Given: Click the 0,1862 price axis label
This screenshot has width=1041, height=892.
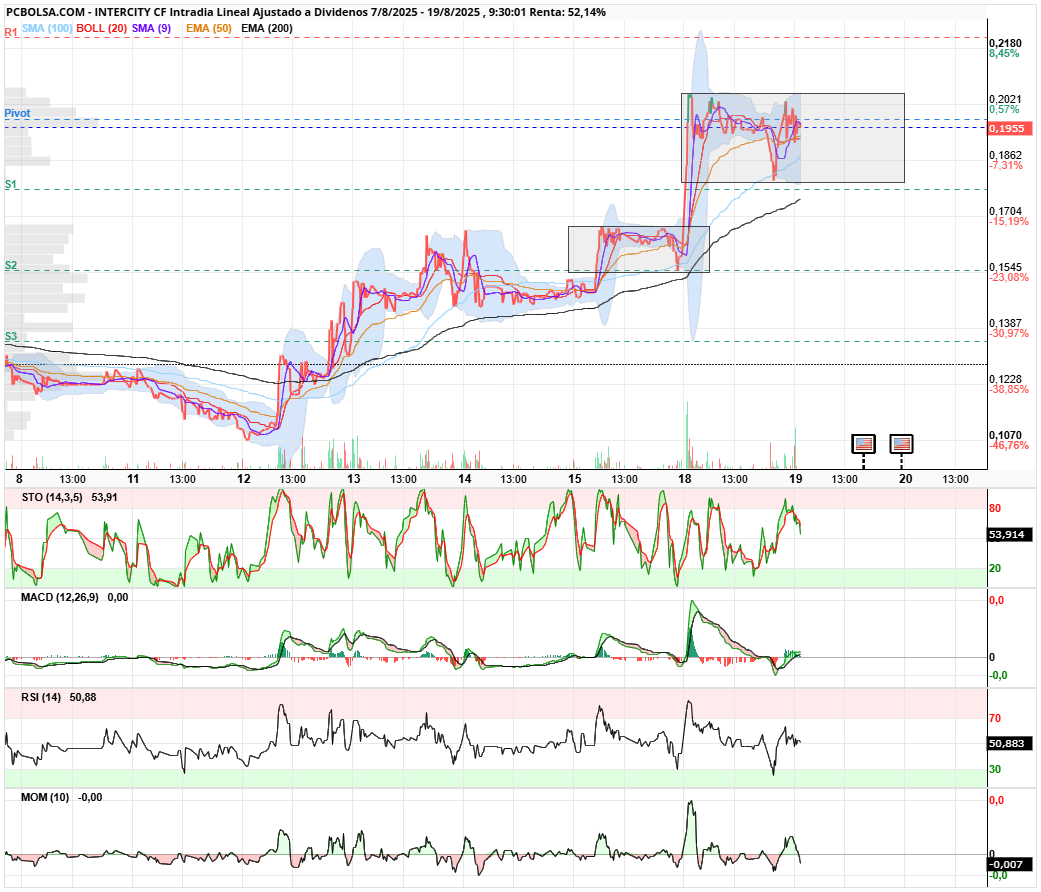Looking at the screenshot, I should click(x=1005, y=155).
